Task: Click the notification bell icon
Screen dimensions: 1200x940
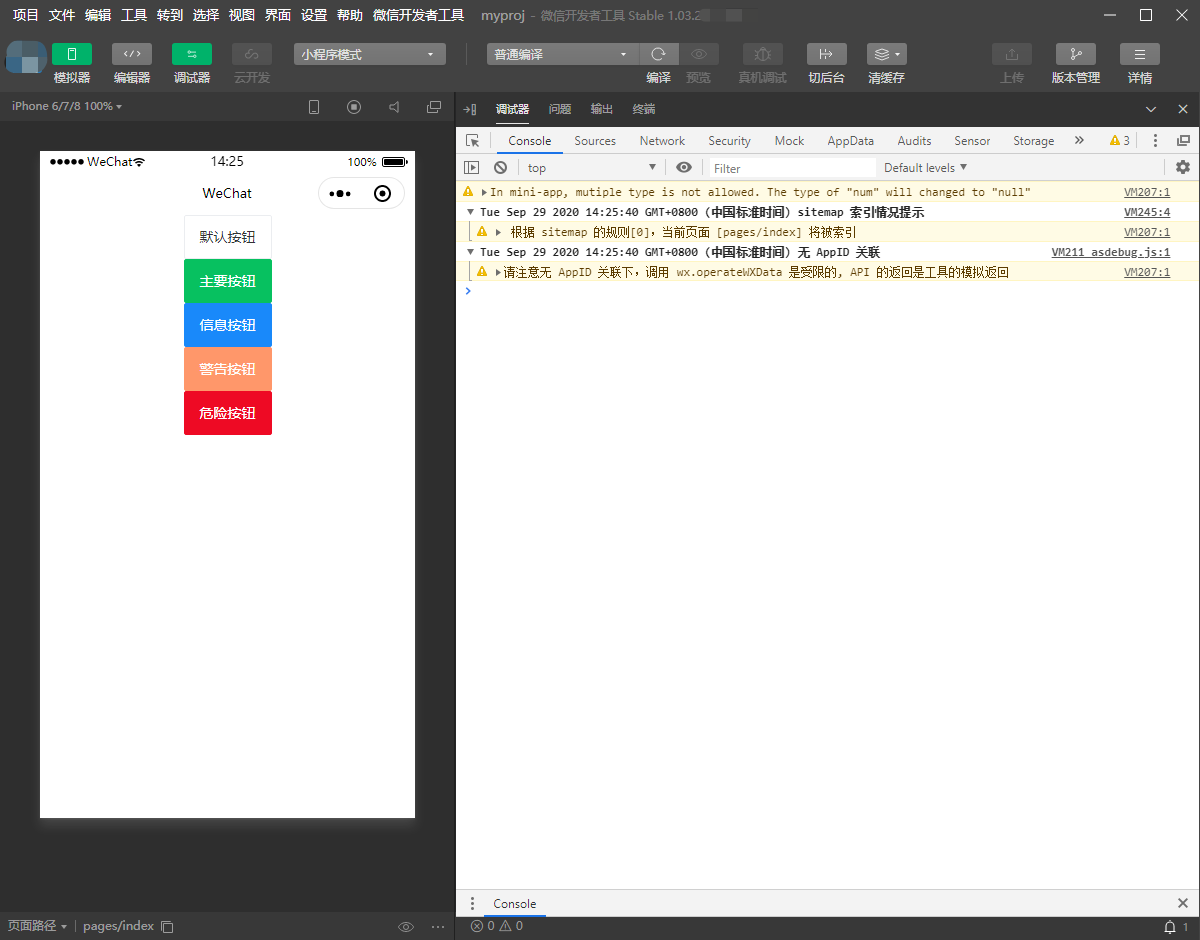Action: (1169, 926)
